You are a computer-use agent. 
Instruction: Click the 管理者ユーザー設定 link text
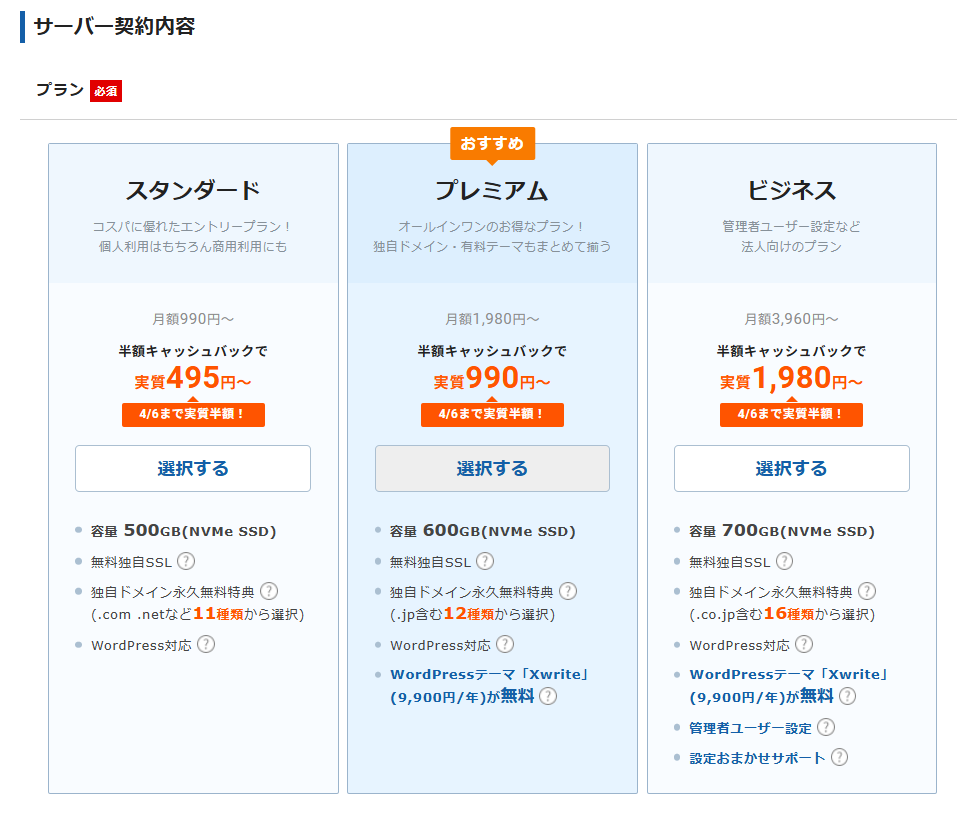click(x=750, y=727)
